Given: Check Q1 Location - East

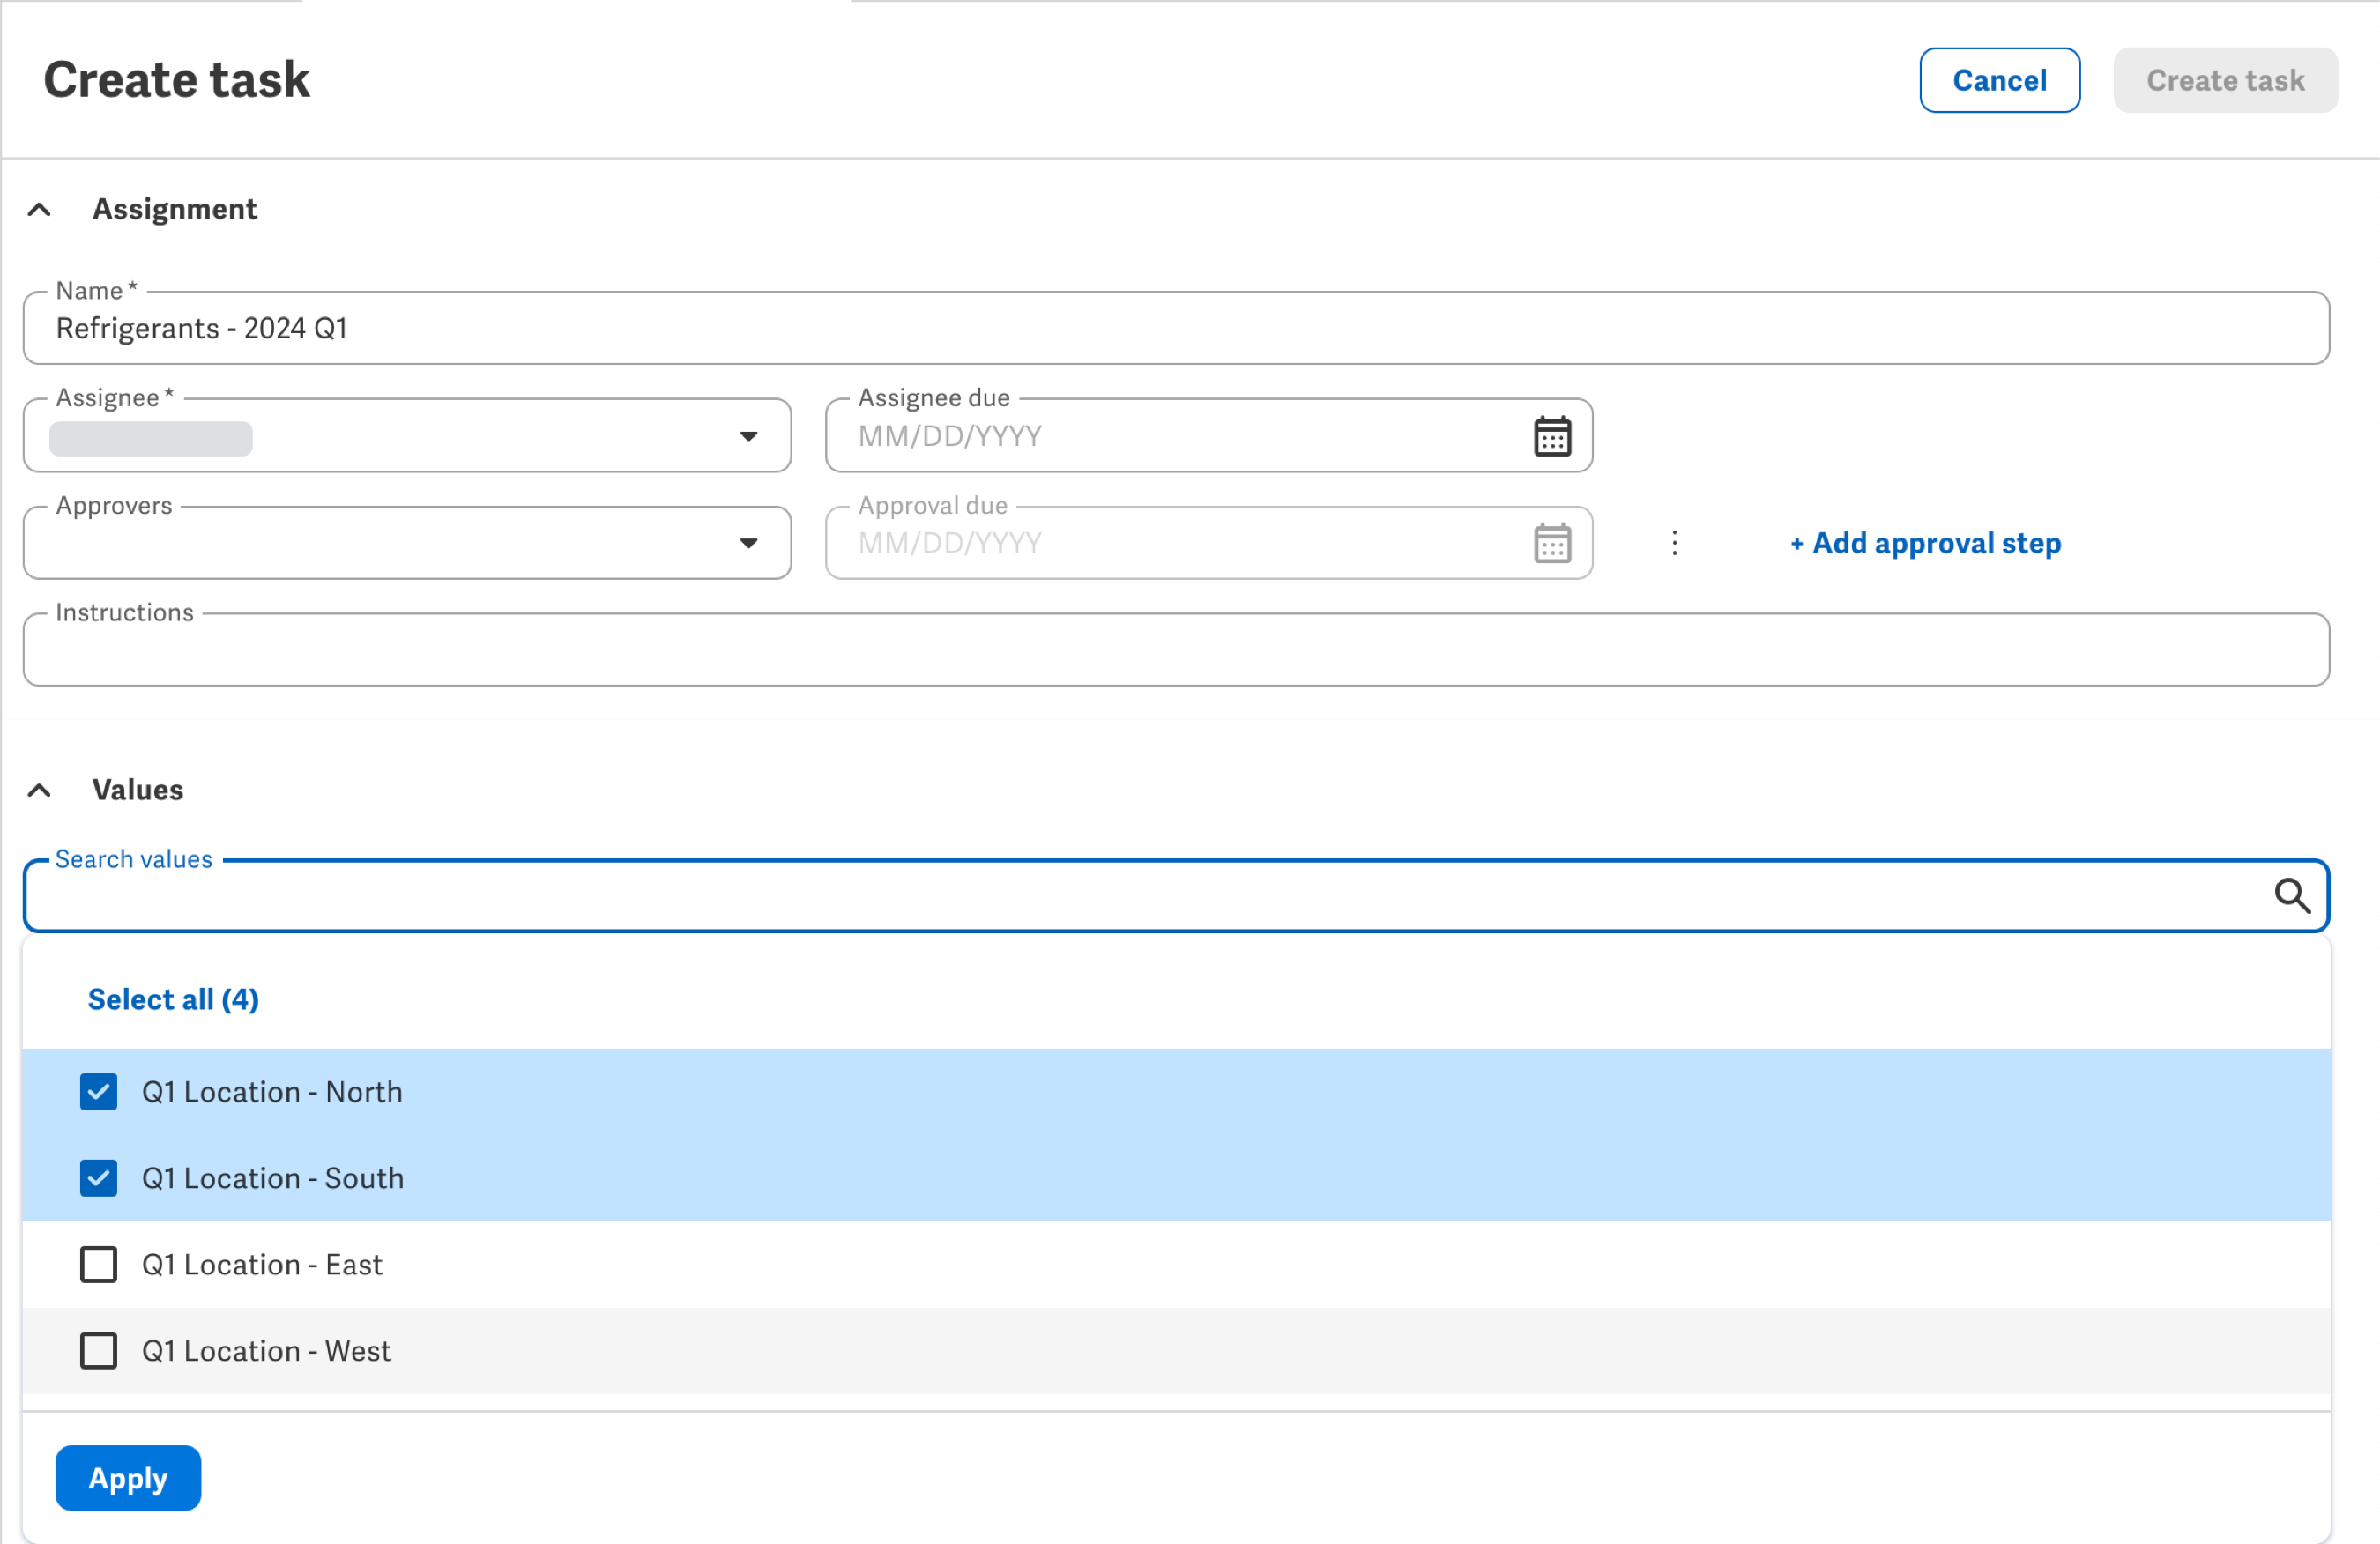Looking at the screenshot, I should [98, 1264].
